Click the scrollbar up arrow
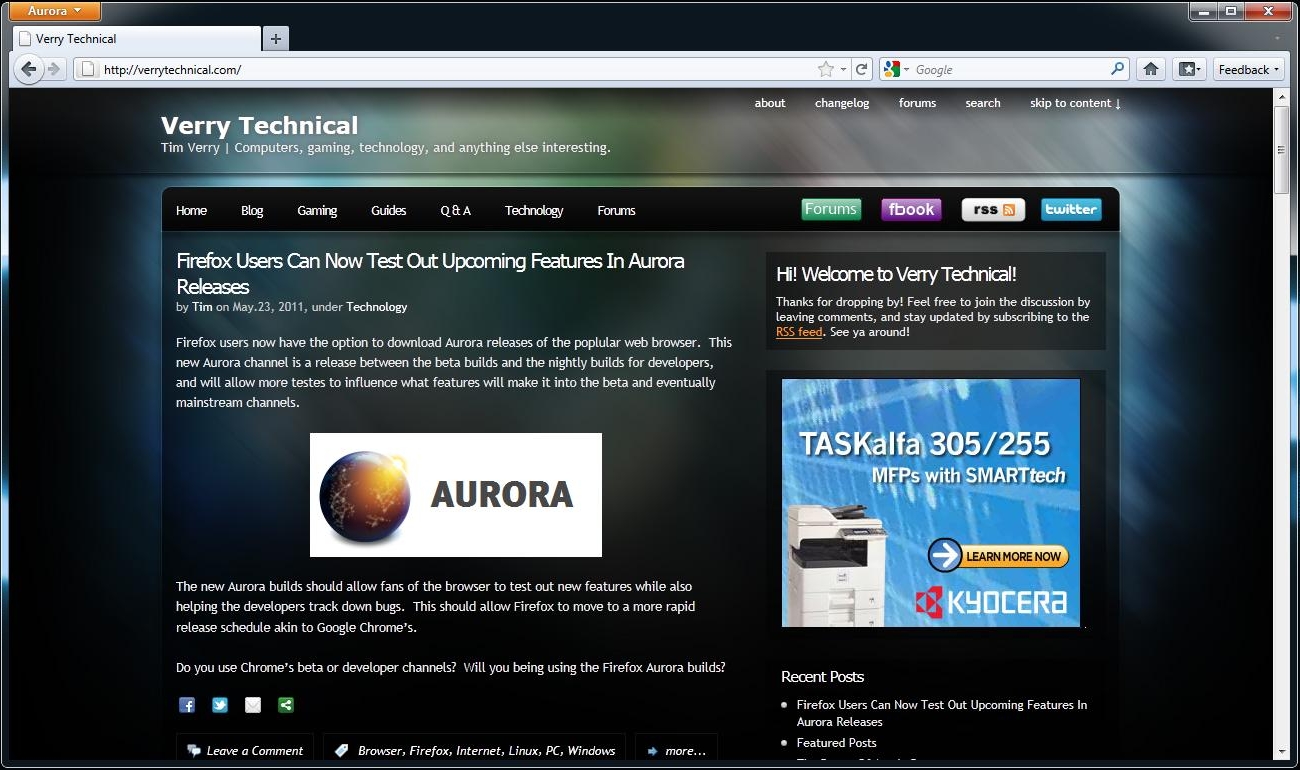The height and width of the screenshot is (770, 1300). (x=1281, y=96)
